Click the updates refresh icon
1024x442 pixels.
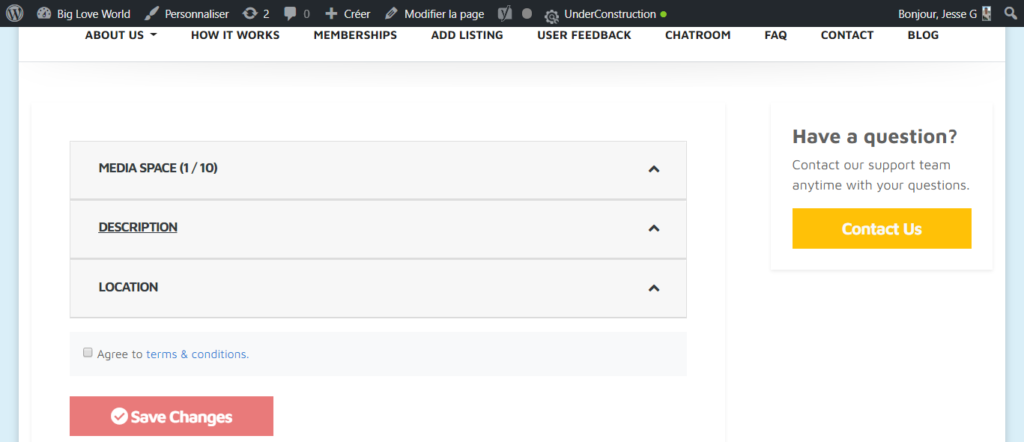click(250, 14)
